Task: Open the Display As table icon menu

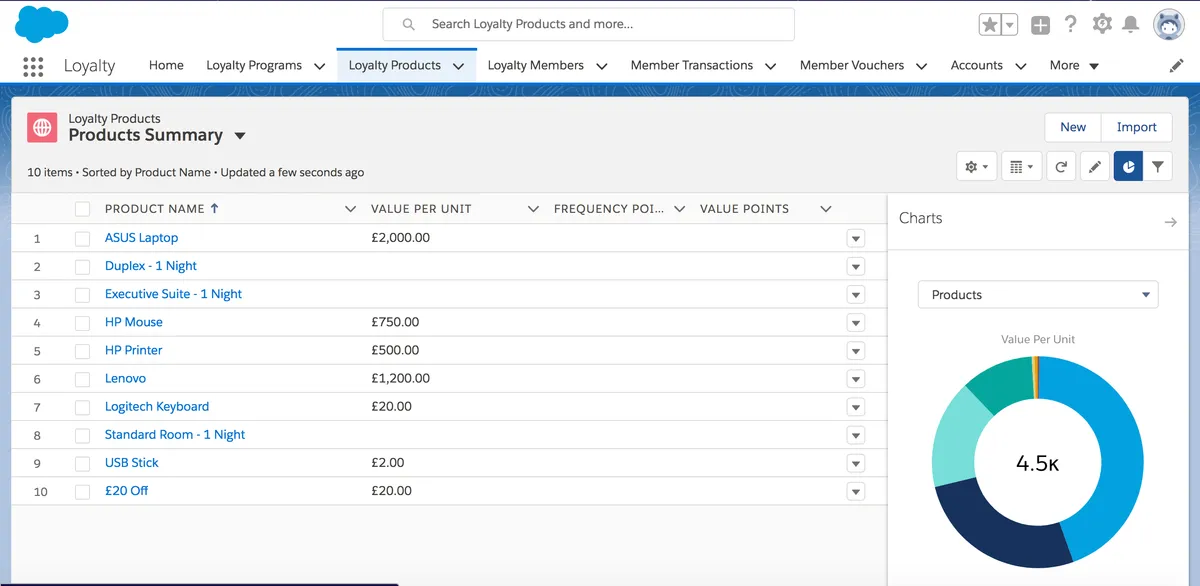Action: tap(1021, 167)
